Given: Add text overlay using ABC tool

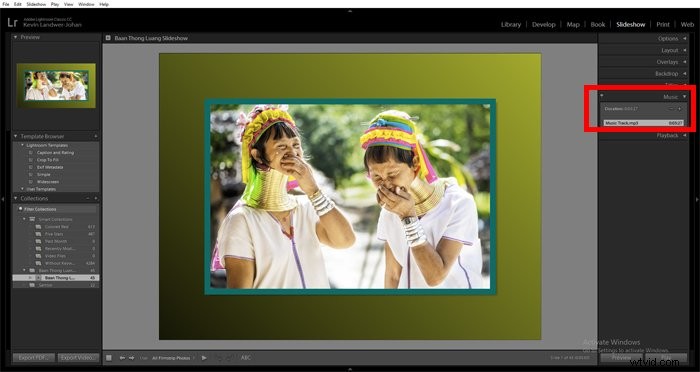Looking at the screenshot, I should click(x=246, y=358).
